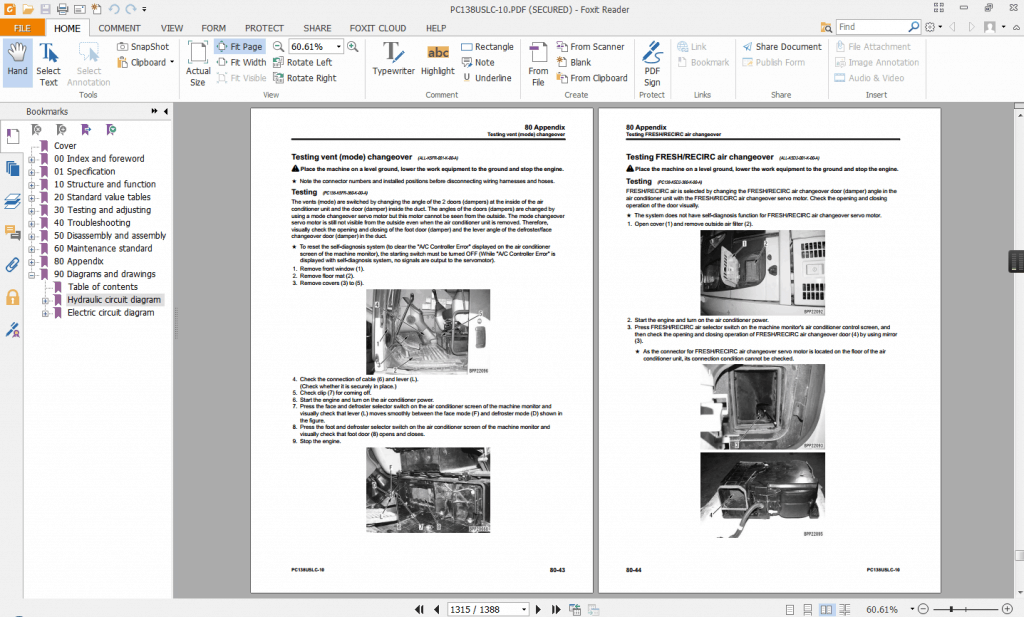The height and width of the screenshot is (617, 1024).
Task: Go to 30 Testing and adjusting bookmark
Action: pos(103,210)
